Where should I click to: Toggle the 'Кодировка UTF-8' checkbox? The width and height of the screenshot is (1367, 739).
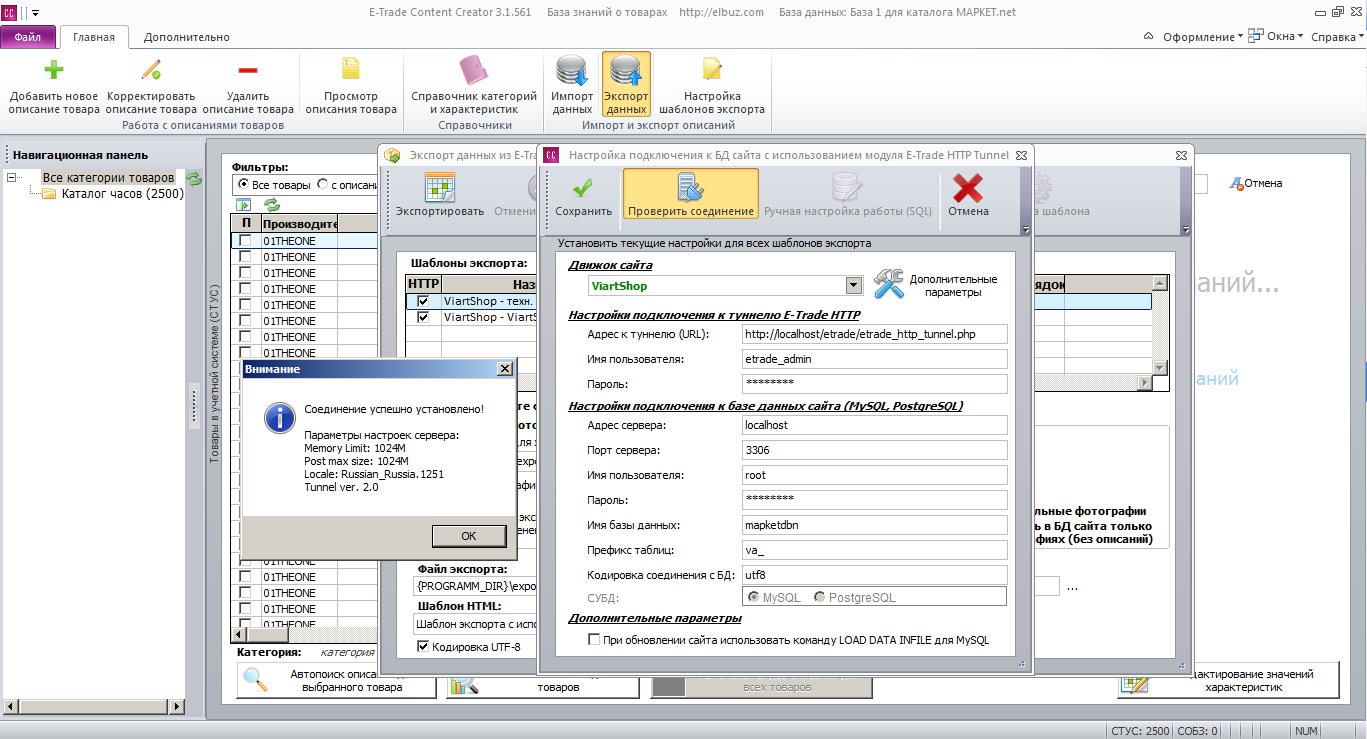point(423,647)
